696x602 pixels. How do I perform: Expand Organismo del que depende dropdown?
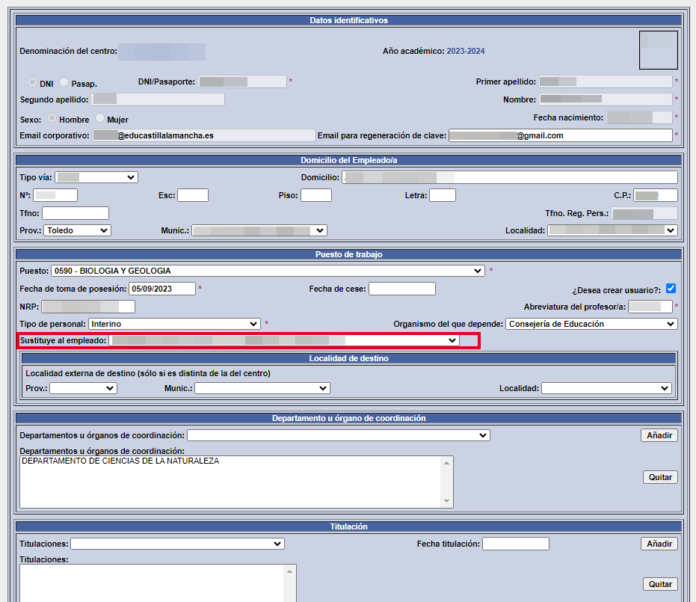tap(591, 324)
